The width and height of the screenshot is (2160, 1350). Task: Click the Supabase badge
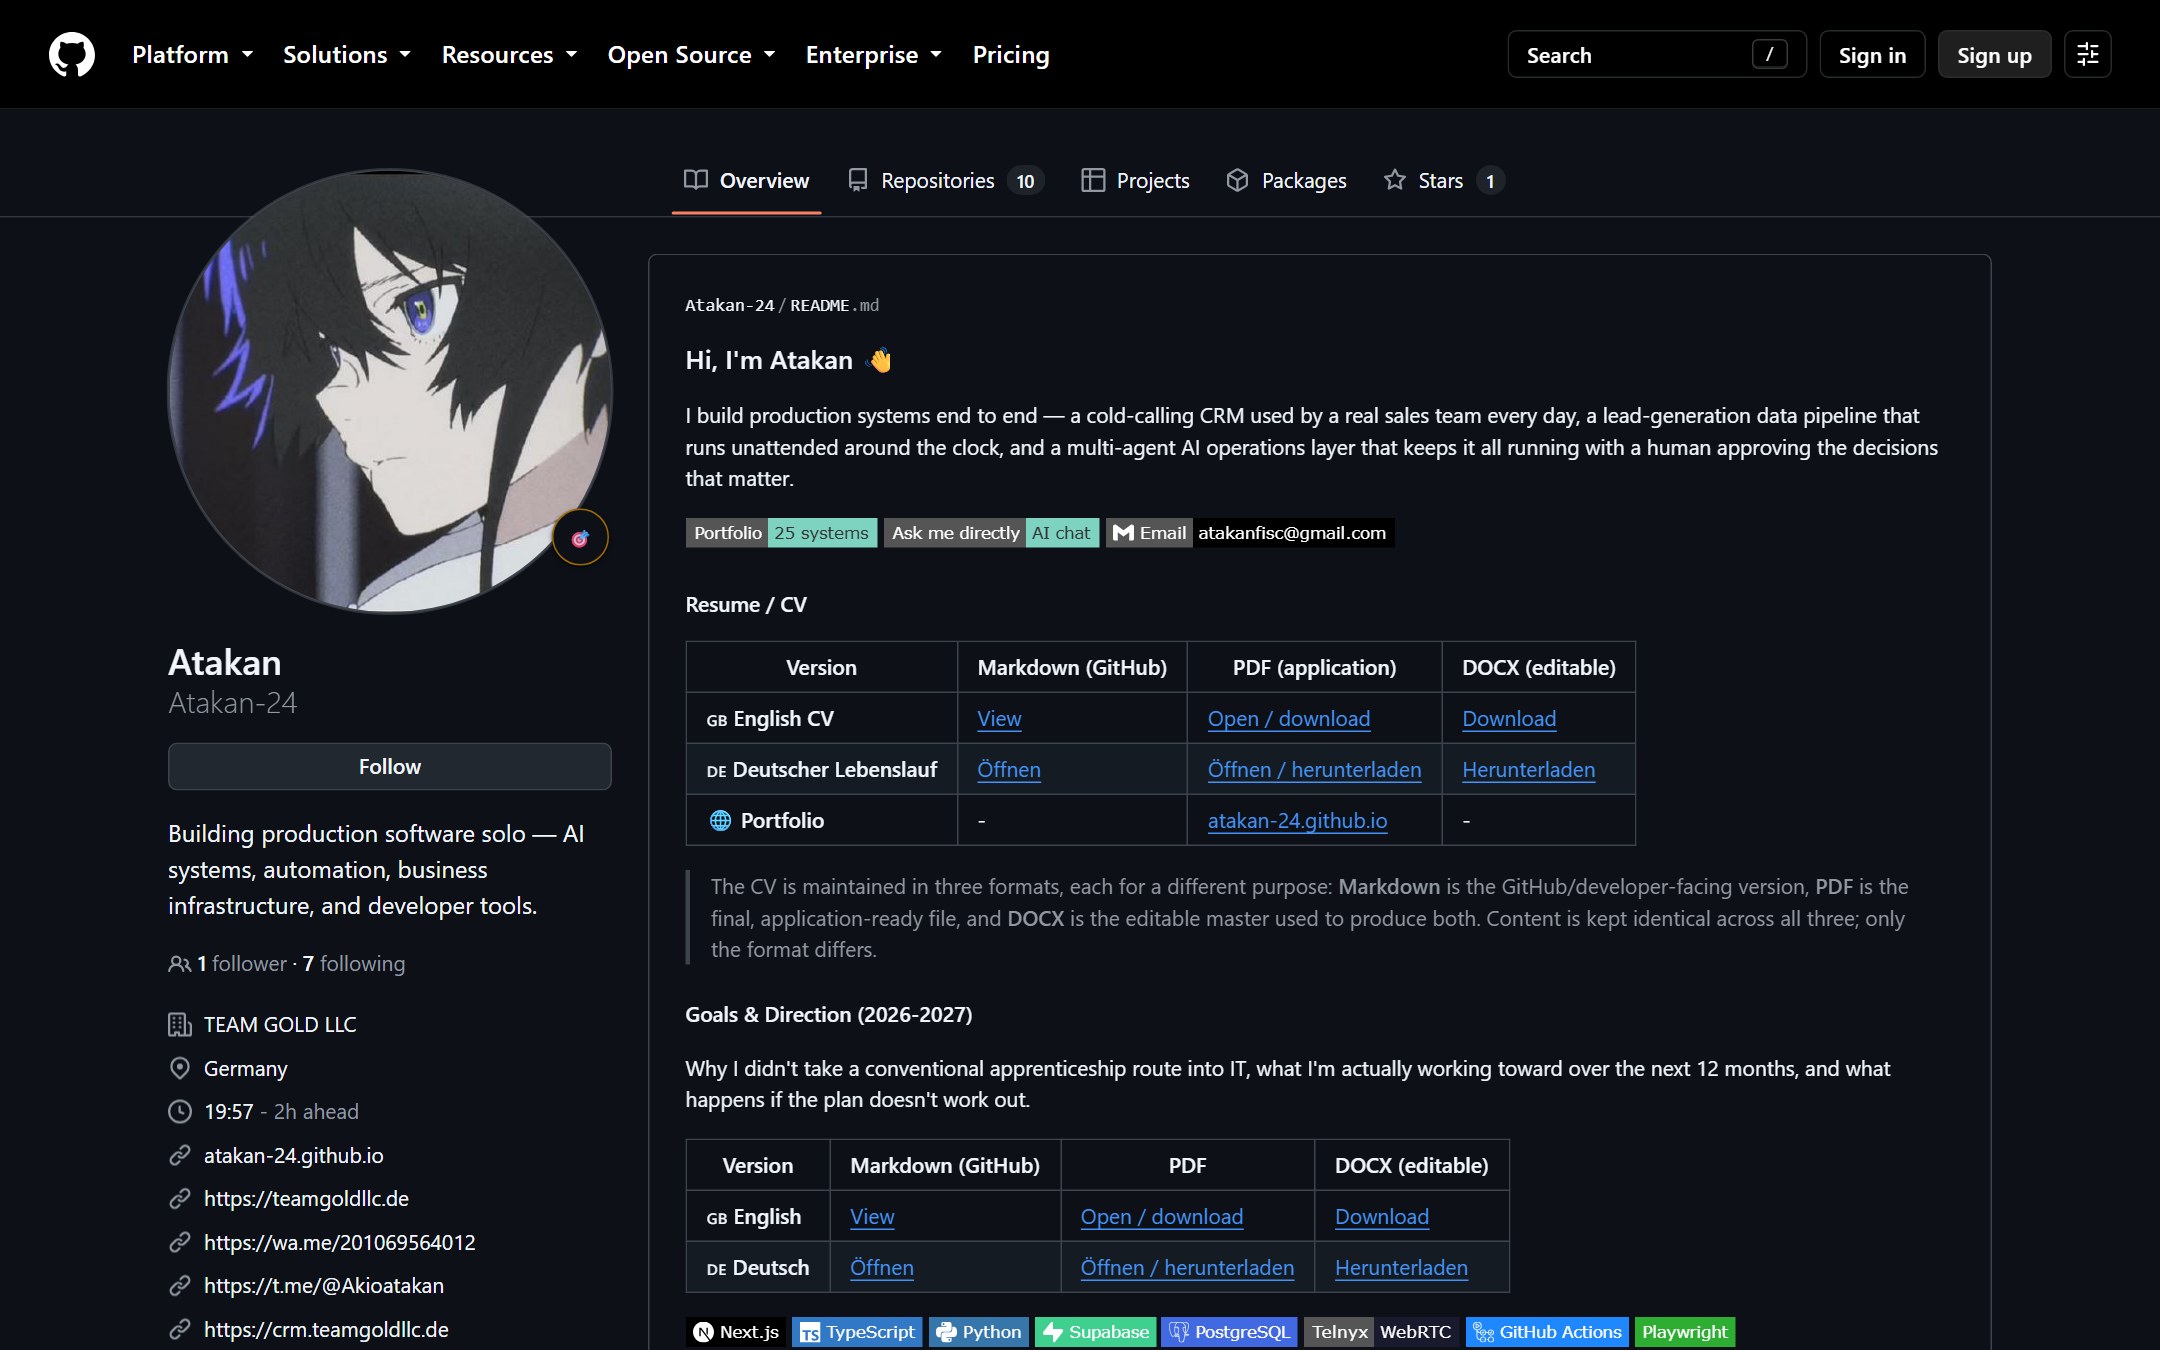tap(1096, 1332)
